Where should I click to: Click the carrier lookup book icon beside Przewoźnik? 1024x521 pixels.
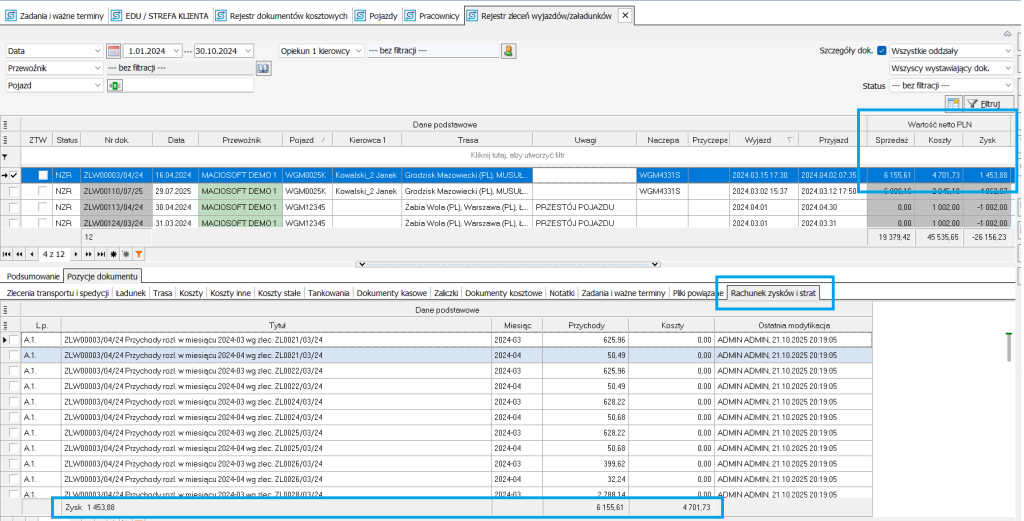click(x=264, y=68)
